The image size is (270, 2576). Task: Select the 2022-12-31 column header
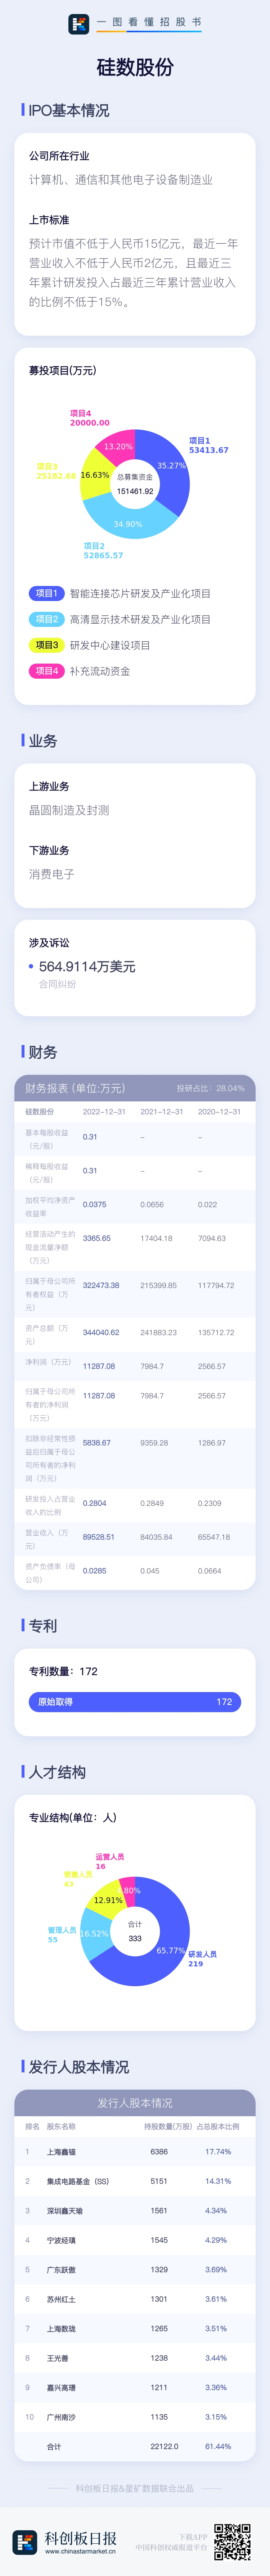104,1111
